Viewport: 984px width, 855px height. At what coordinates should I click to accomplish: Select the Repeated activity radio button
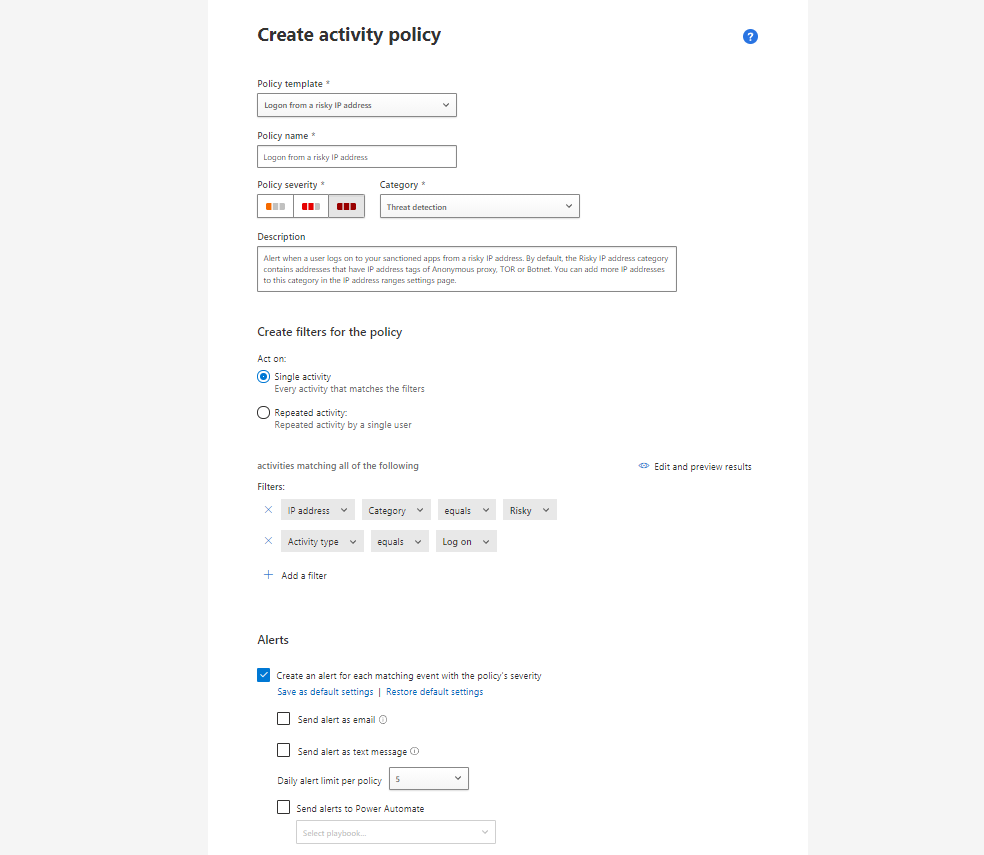[264, 412]
